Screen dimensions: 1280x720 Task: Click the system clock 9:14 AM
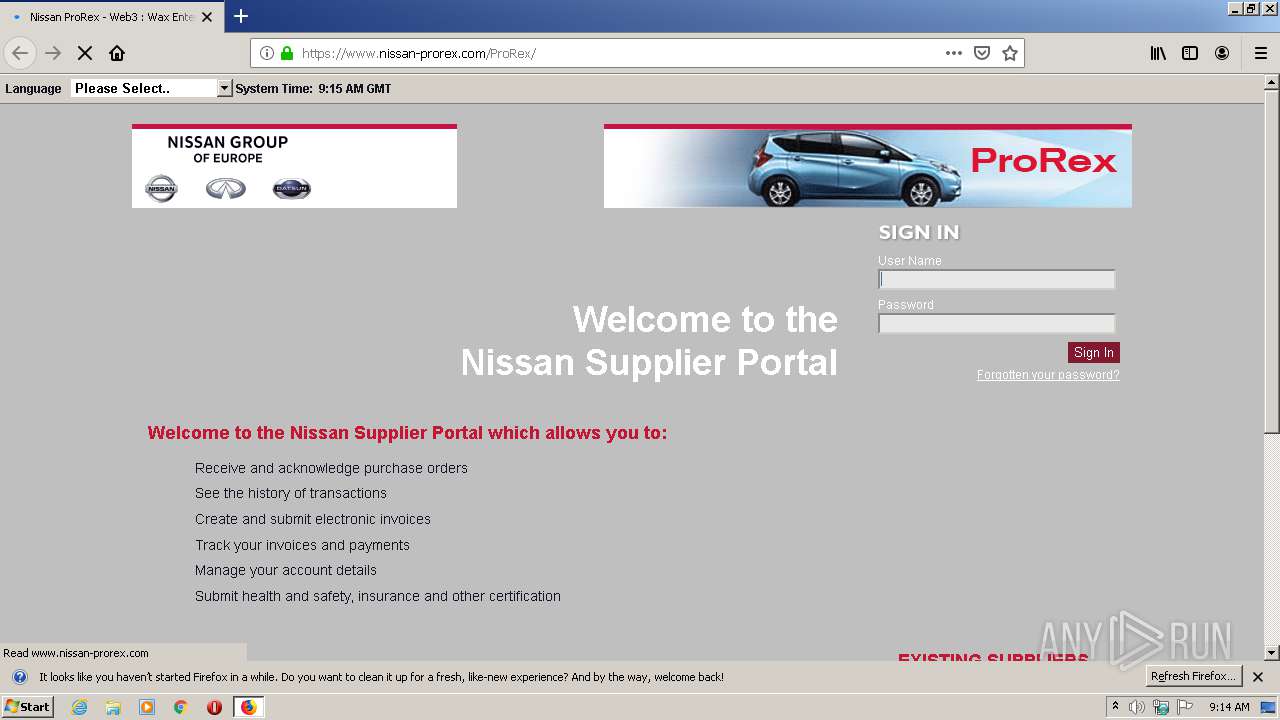(x=1229, y=707)
